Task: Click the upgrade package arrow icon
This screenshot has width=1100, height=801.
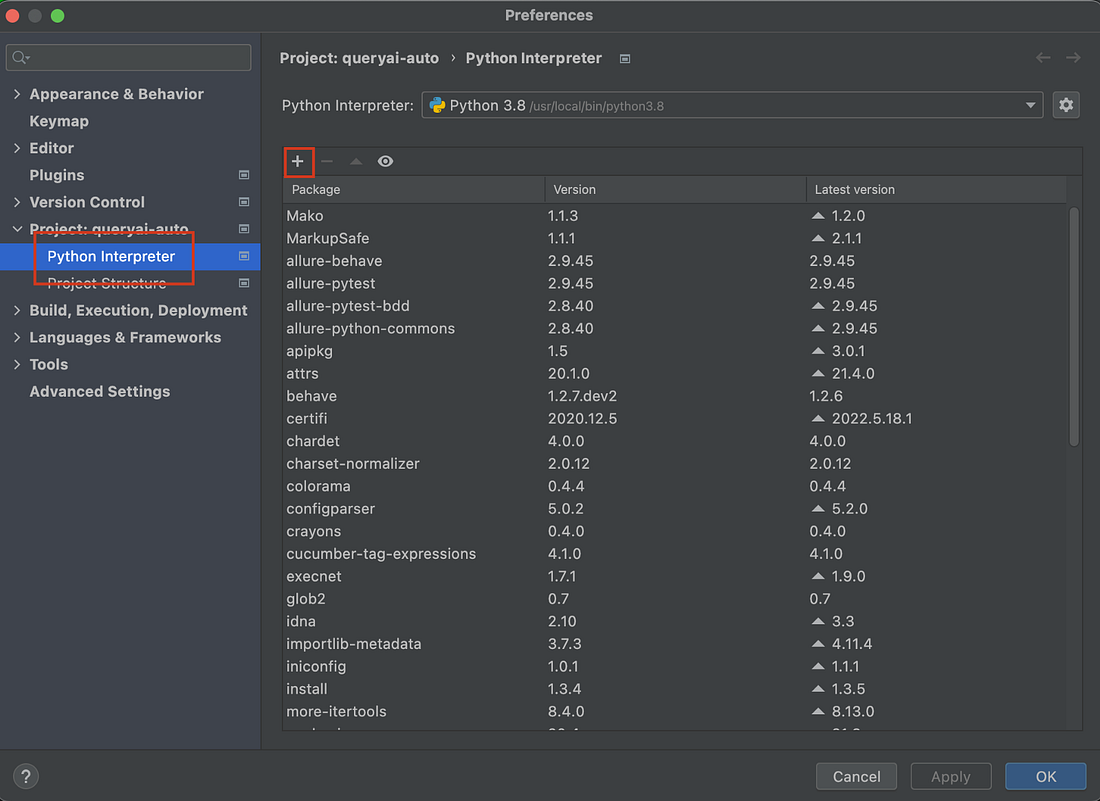Action: (x=356, y=161)
